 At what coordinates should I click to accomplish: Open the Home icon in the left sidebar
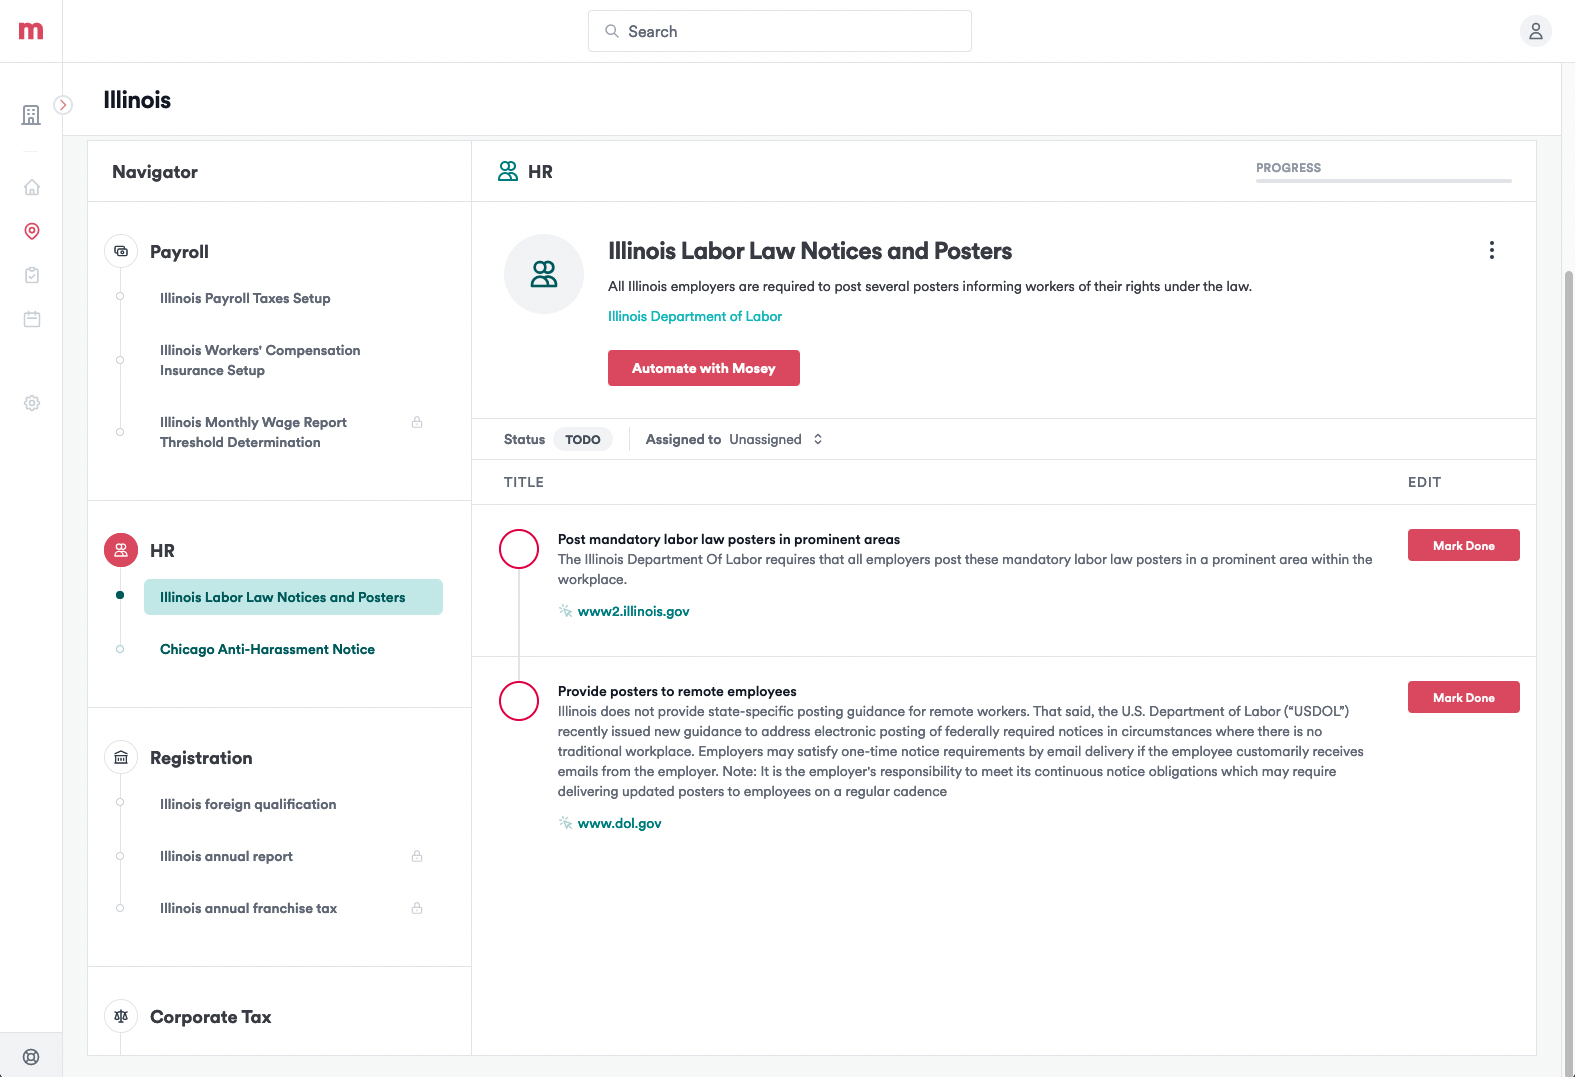point(31,187)
